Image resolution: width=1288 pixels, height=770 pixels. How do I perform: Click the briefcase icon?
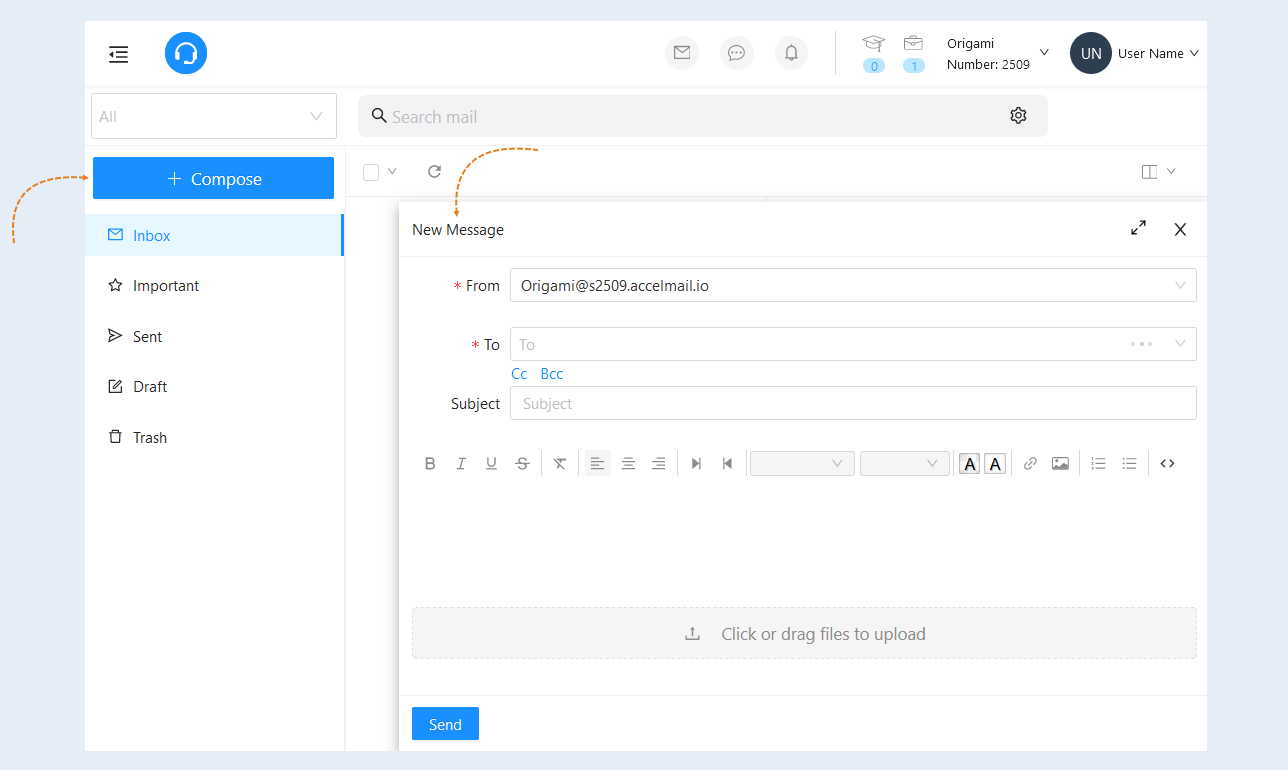click(x=913, y=43)
